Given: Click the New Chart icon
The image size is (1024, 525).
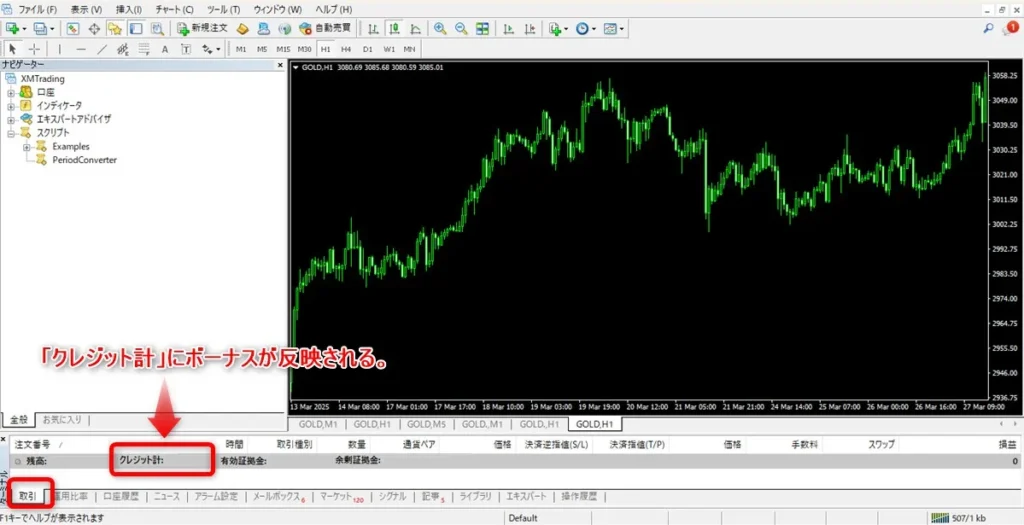Looking at the screenshot, I should pos(12,29).
